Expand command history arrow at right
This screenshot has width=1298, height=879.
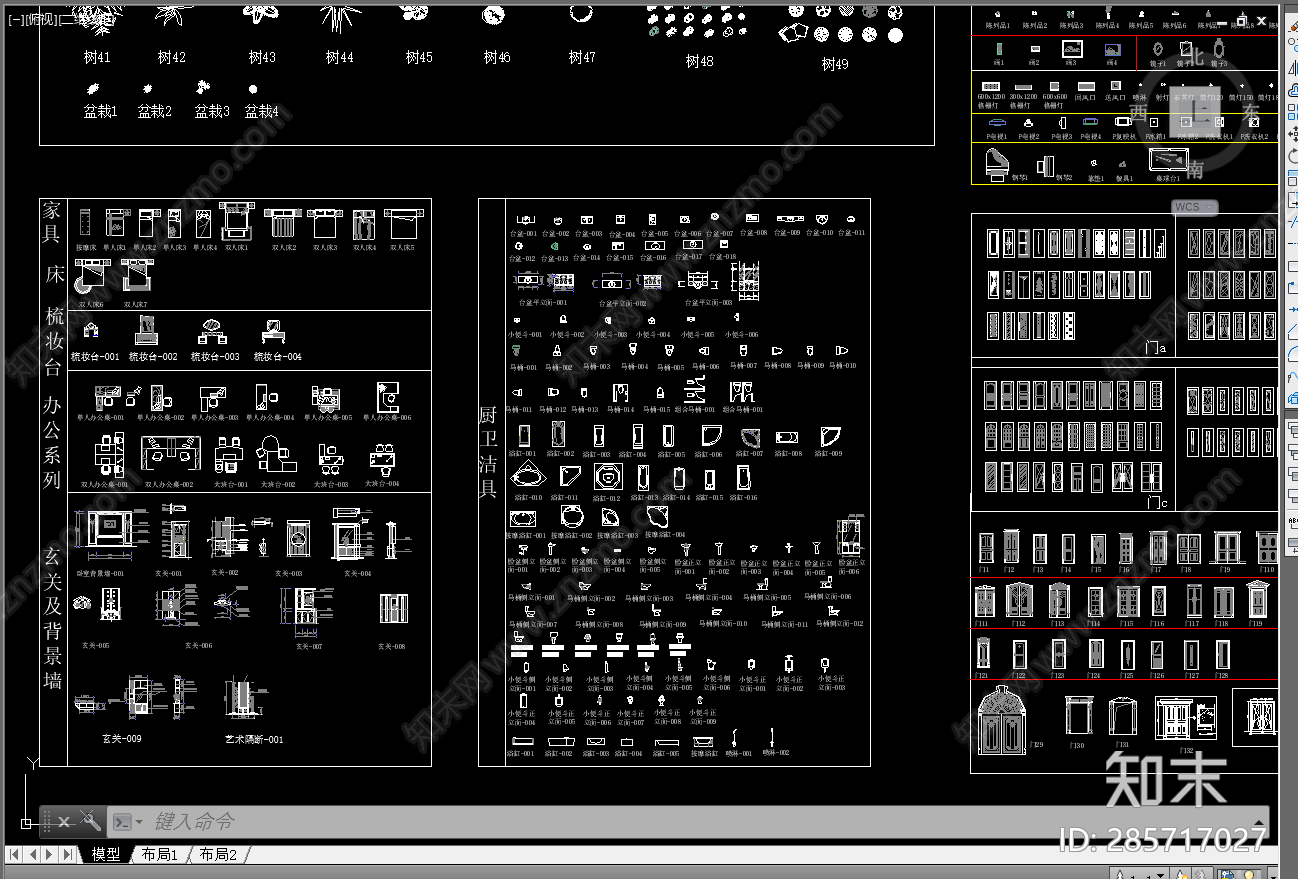[x=1258, y=822]
